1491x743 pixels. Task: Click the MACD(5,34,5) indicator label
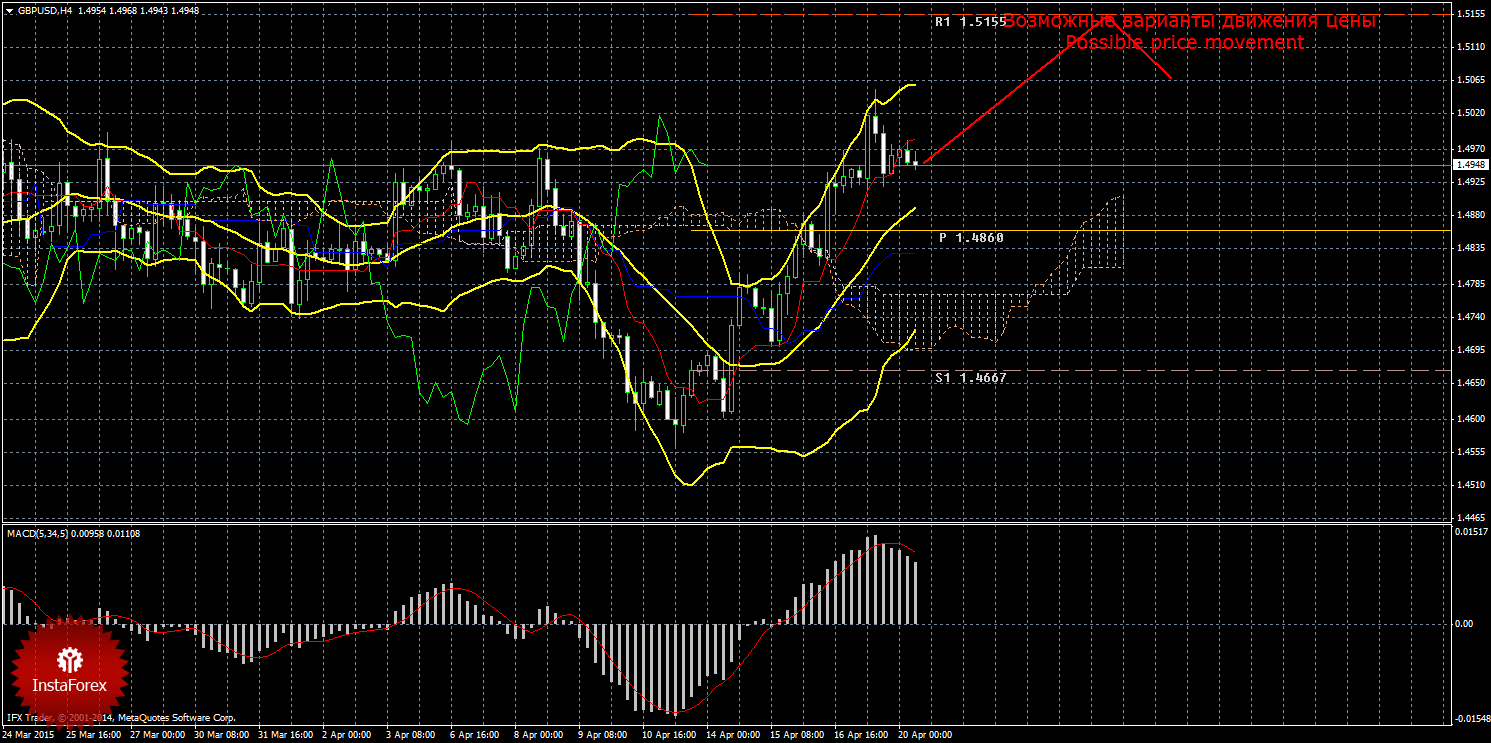click(38, 534)
